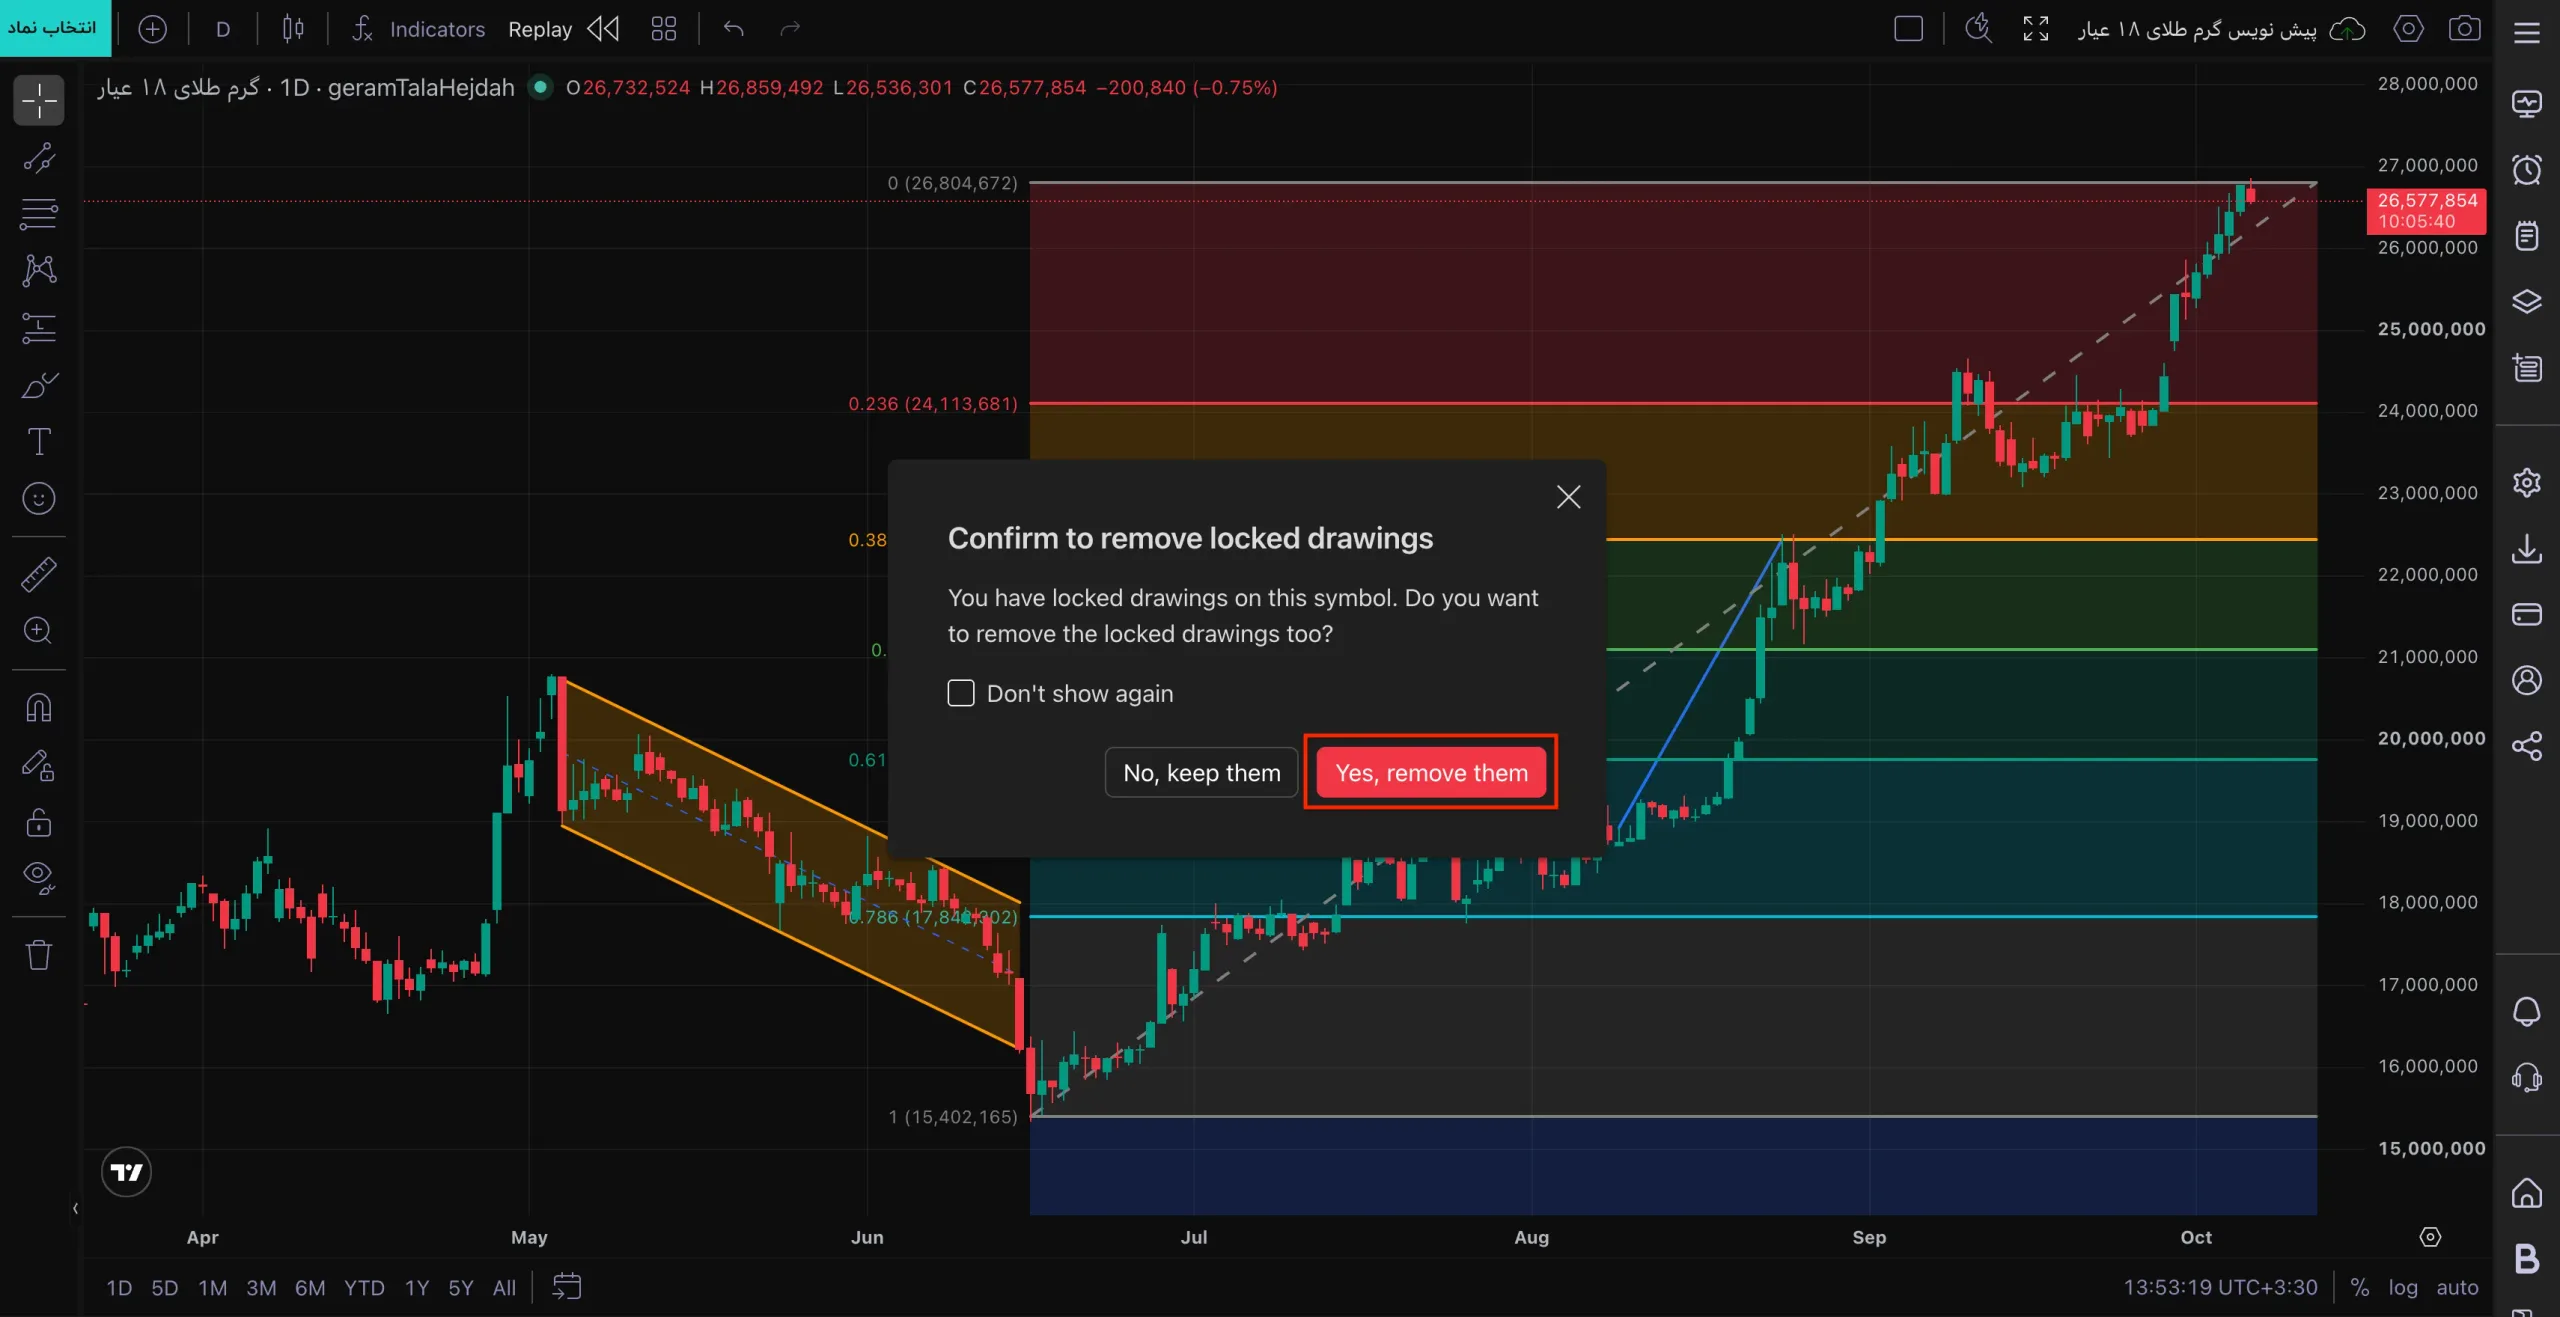Click Yes, remove them button
This screenshot has width=2560, height=1317.
pos(1431,772)
